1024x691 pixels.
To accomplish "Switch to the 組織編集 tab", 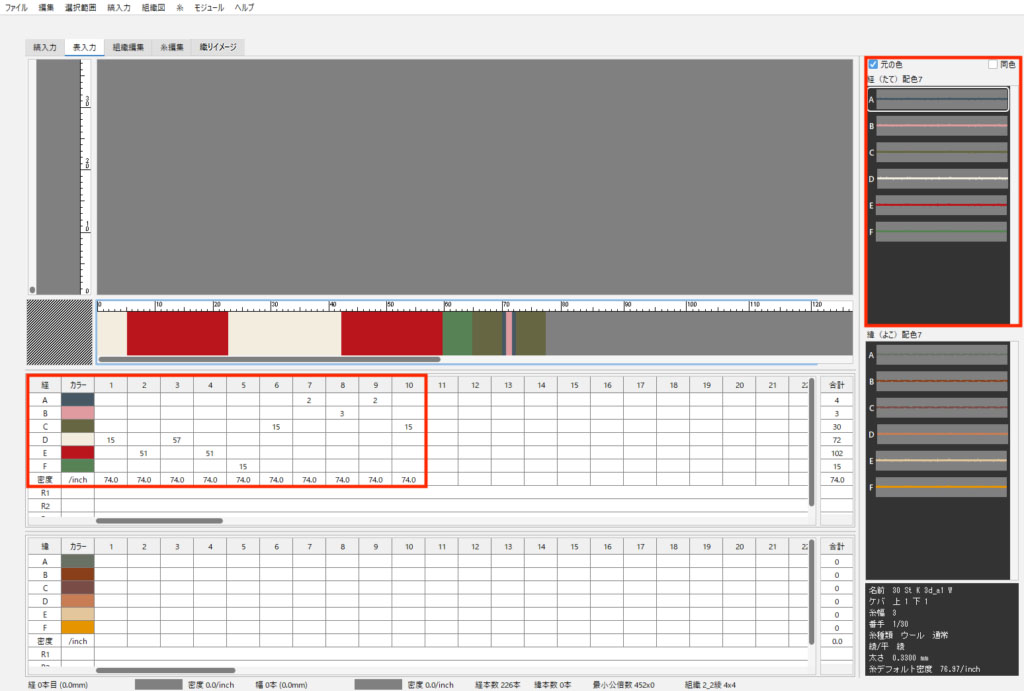I will (x=128, y=47).
